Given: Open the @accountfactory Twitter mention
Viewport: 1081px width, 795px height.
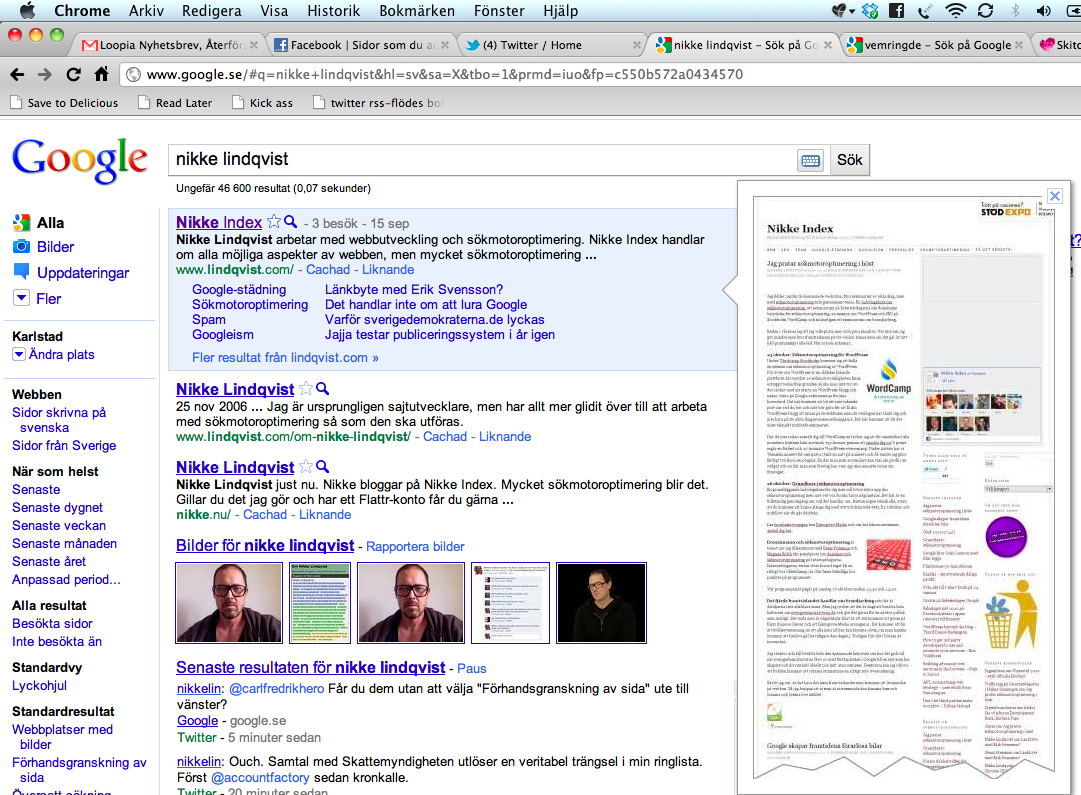Looking at the screenshot, I should tap(260, 777).
